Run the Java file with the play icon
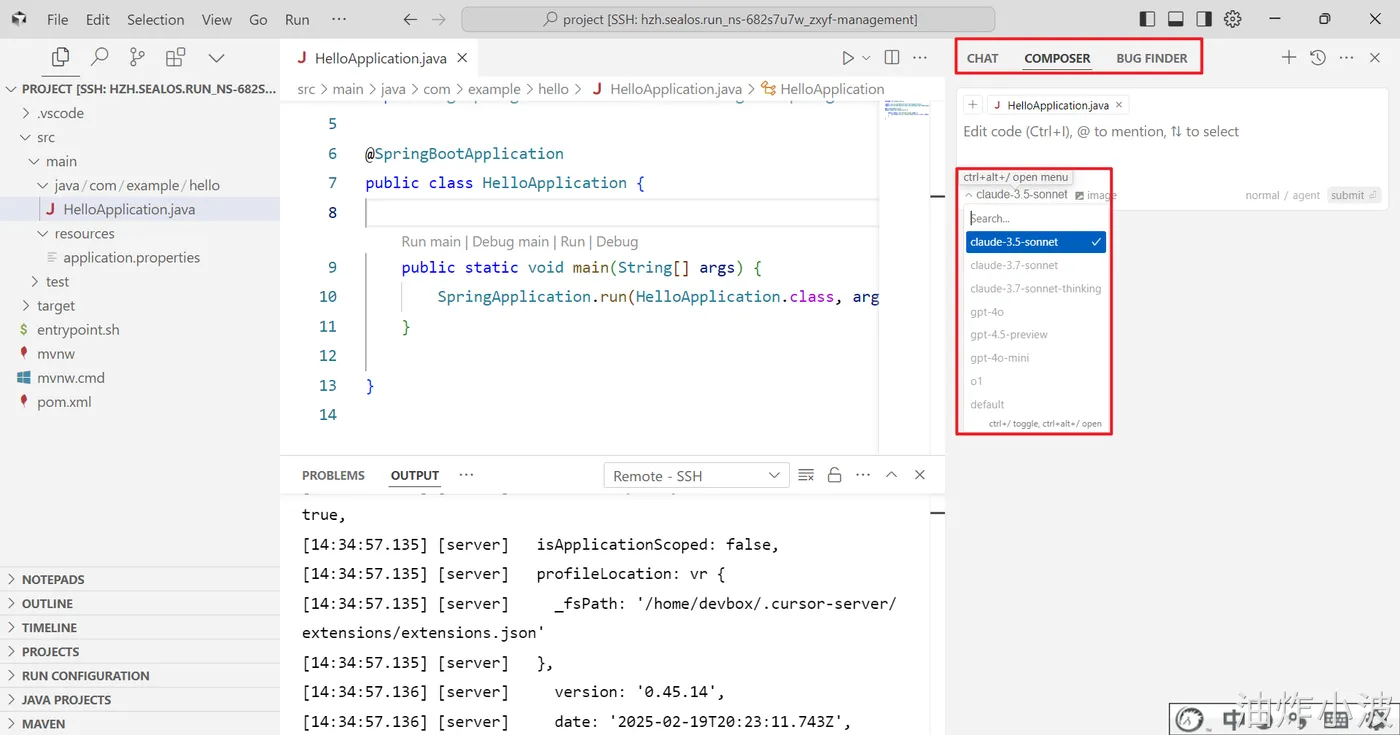The height and width of the screenshot is (735, 1400). (x=848, y=58)
